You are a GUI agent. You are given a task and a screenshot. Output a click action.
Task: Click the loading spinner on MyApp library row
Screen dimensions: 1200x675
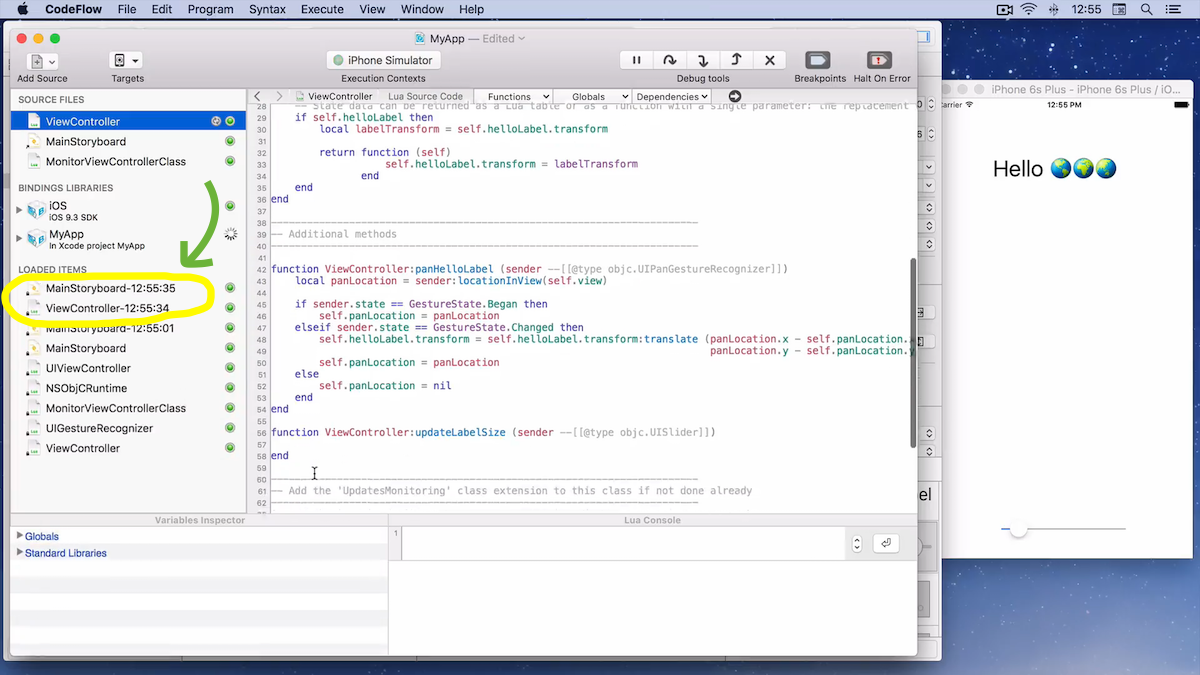click(x=231, y=234)
